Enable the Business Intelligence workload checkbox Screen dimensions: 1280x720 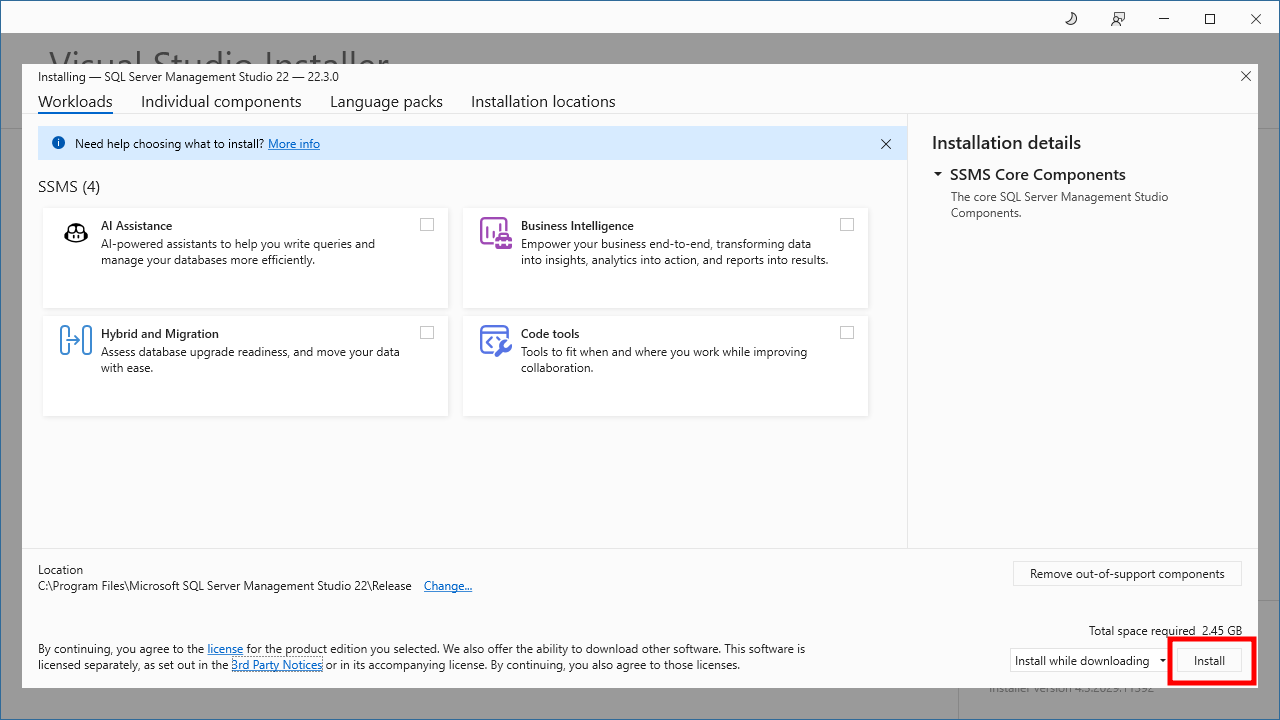[x=847, y=225]
